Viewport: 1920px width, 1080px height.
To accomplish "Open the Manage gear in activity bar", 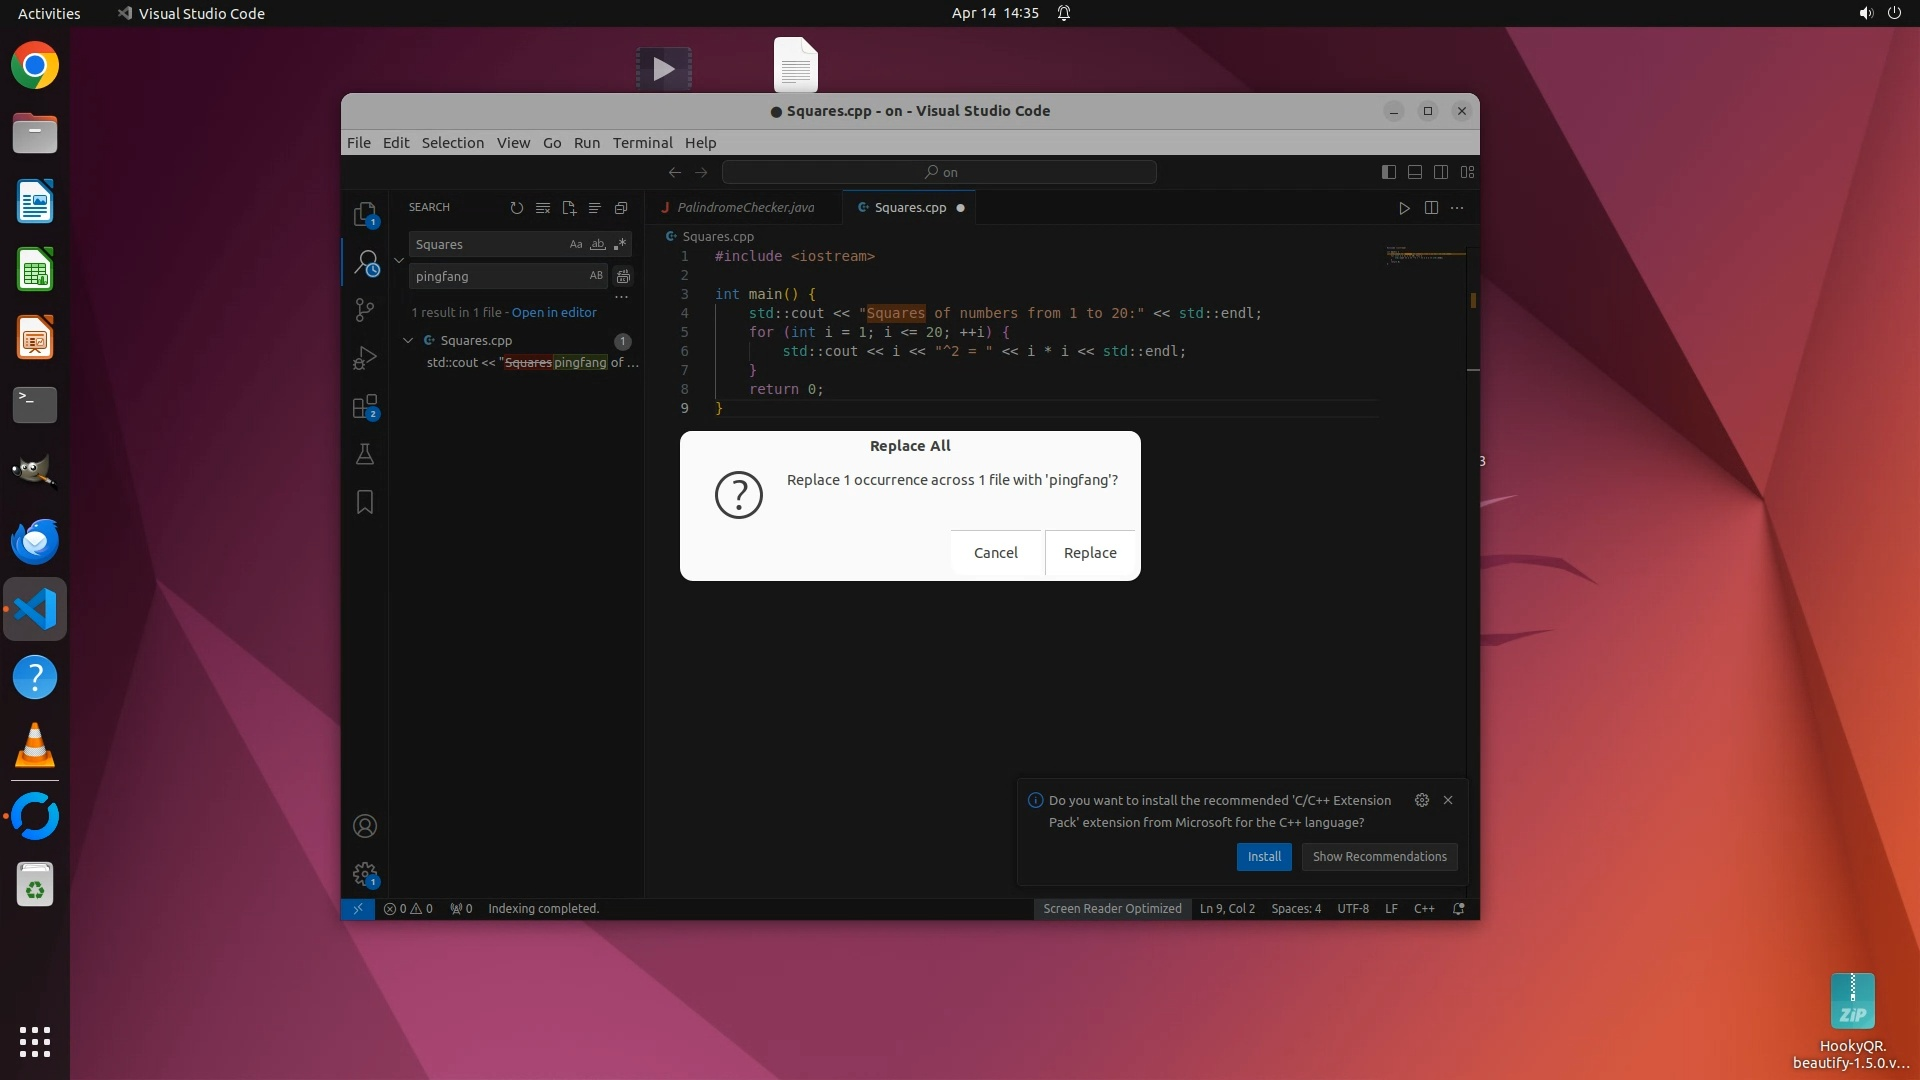I will 365,874.
